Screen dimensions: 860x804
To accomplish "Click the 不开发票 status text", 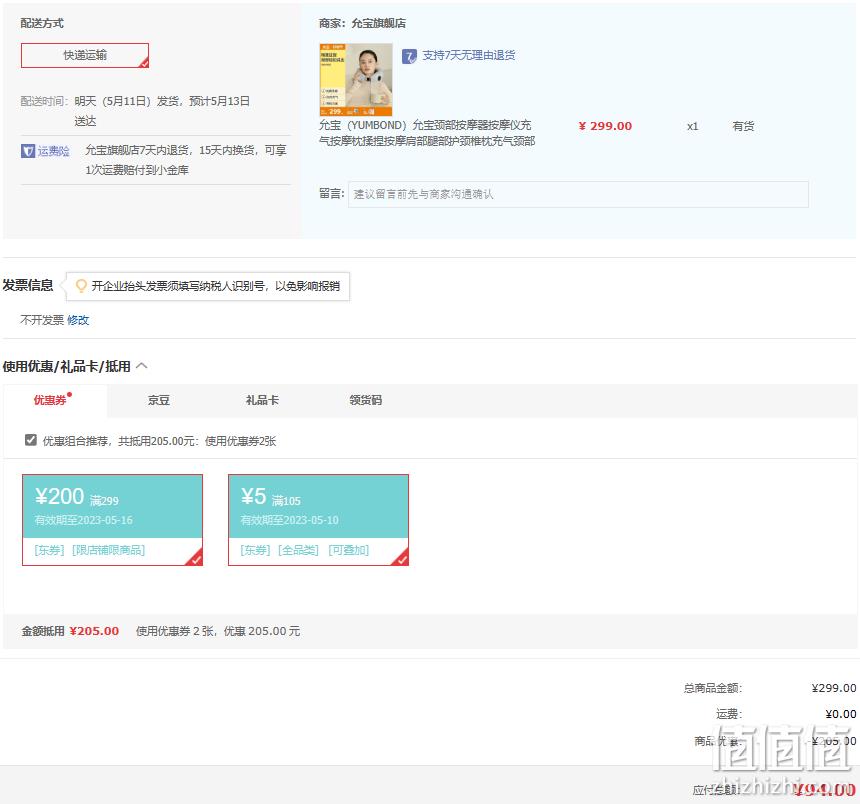I will click(42, 320).
